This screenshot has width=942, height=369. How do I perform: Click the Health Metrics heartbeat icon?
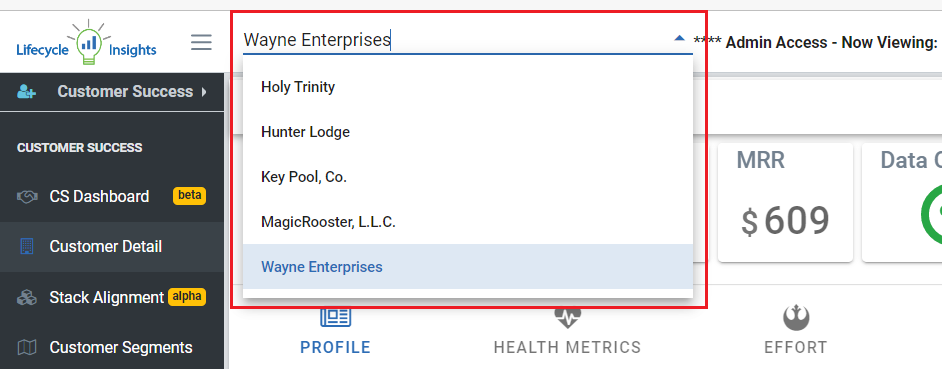click(567, 318)
